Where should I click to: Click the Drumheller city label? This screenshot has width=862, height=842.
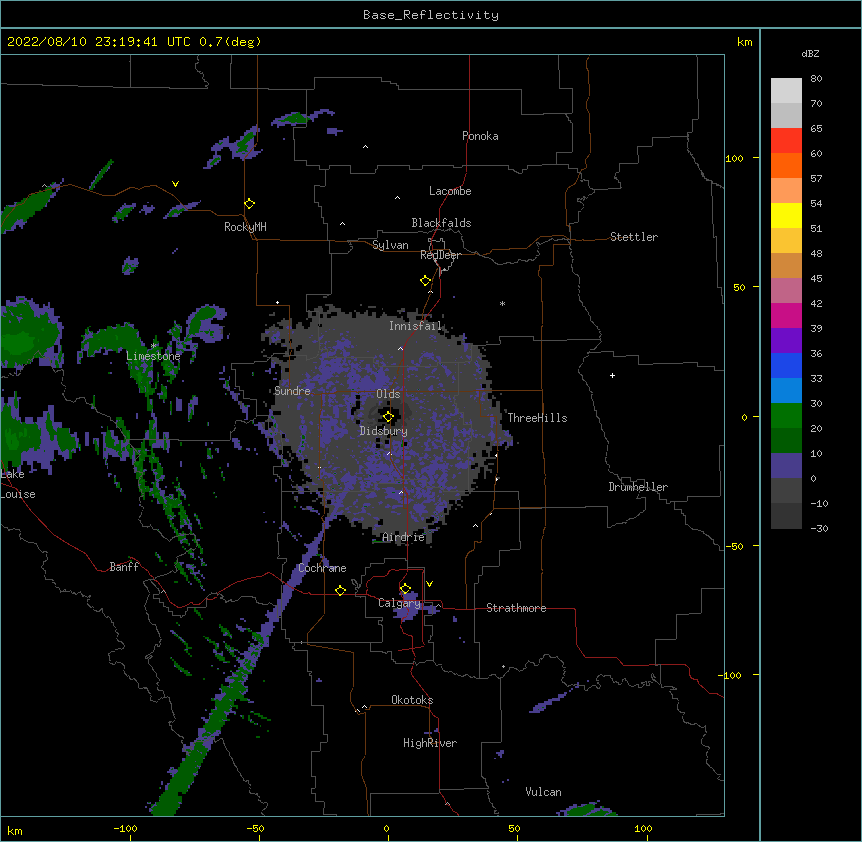click(638, 487)
